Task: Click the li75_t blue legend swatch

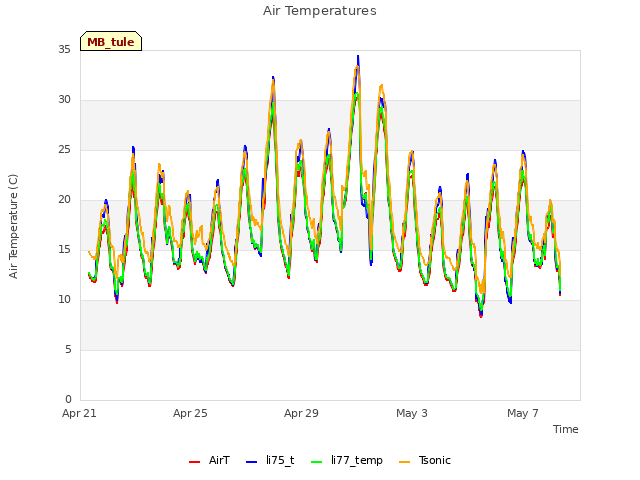Action: 251,462
